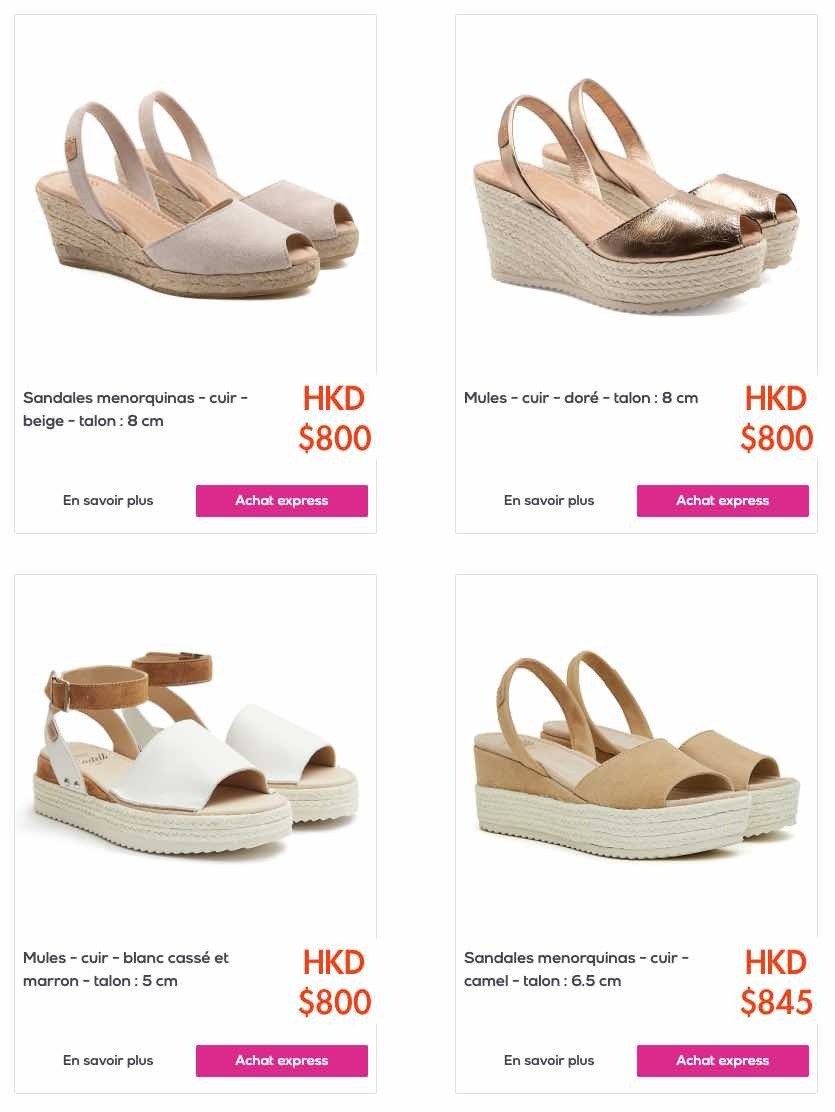Viewport: 835px width, 1112px height.
Task: Select title Mules cuir blanc cassé et marron
Action: coord(126,969)
